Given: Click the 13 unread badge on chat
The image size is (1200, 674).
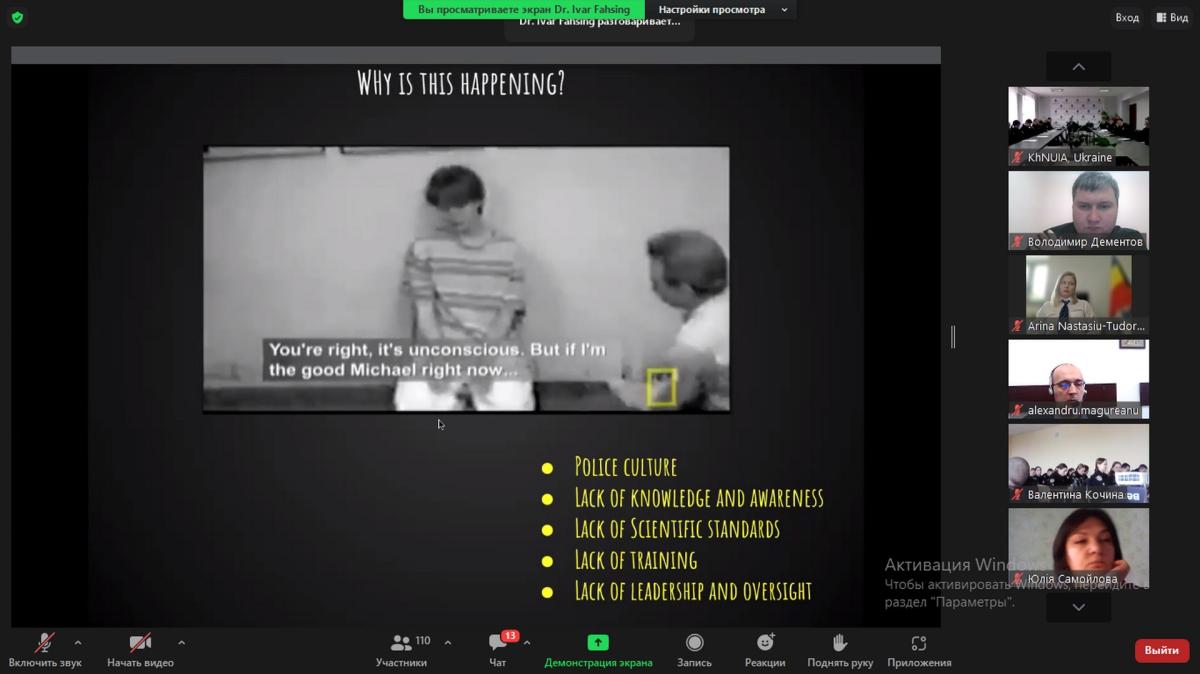Looking at the screenshot, I should pyautogui.click(x=510, y=636).
